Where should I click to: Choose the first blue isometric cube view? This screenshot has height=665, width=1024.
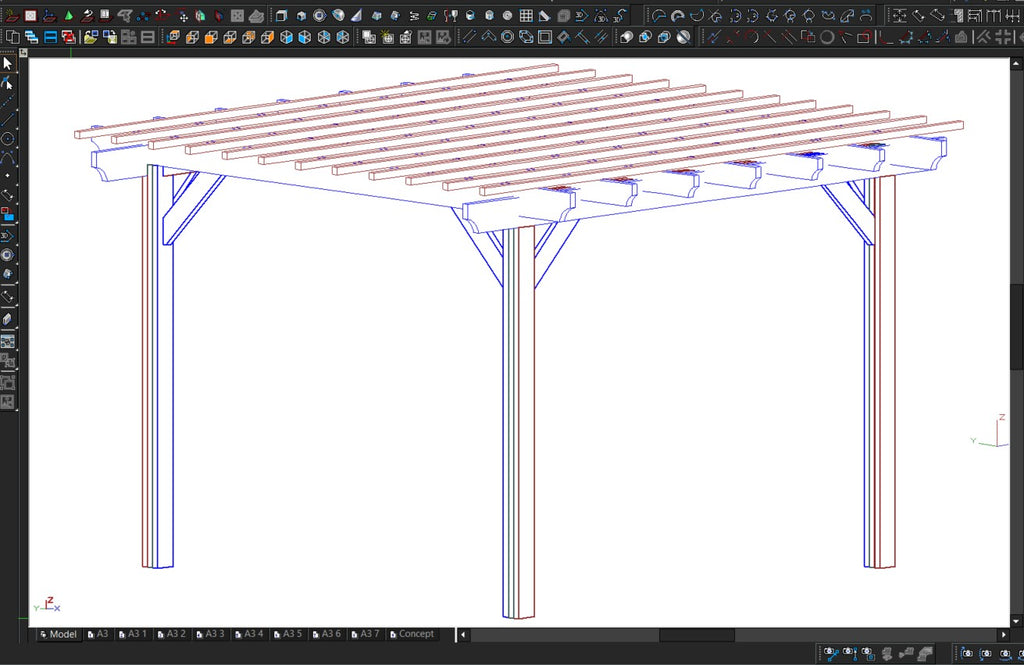(286, 37)
